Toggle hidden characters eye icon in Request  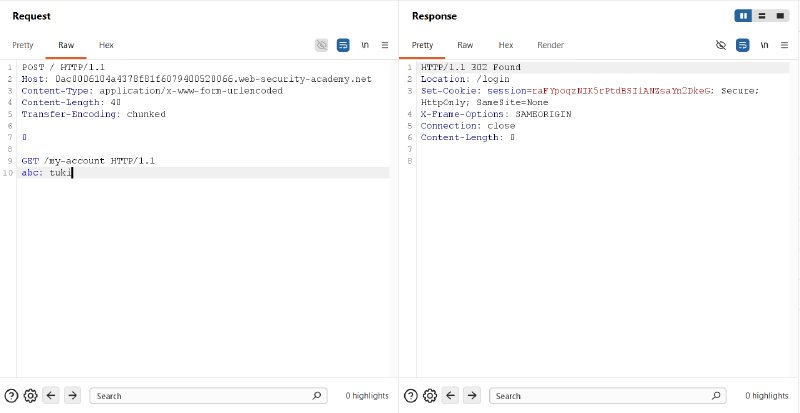[321, 45]
